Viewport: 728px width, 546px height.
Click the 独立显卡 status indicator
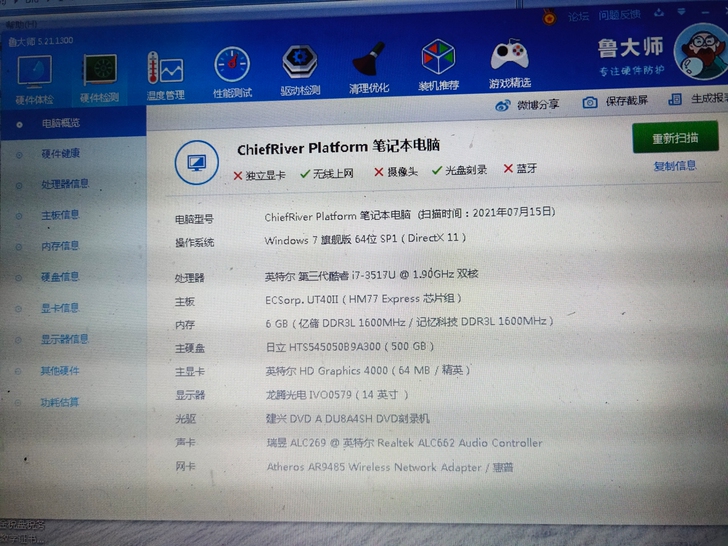coord(260,176)
